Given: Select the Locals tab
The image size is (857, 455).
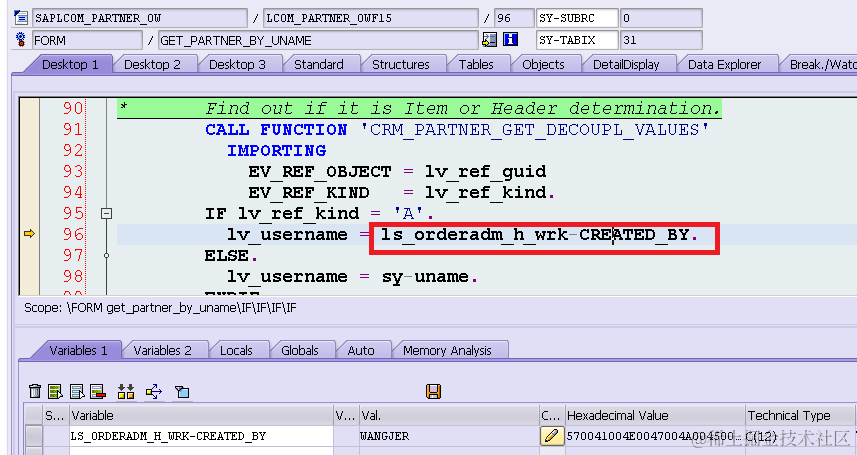Looking at the screenshot, I should (236, 351).
